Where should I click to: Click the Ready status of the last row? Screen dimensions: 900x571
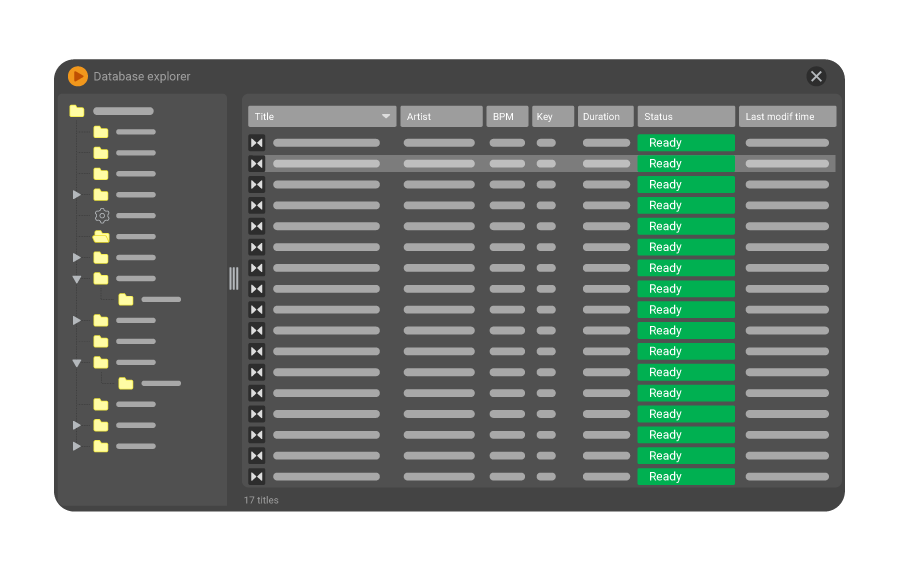click(x=686, y=476)
